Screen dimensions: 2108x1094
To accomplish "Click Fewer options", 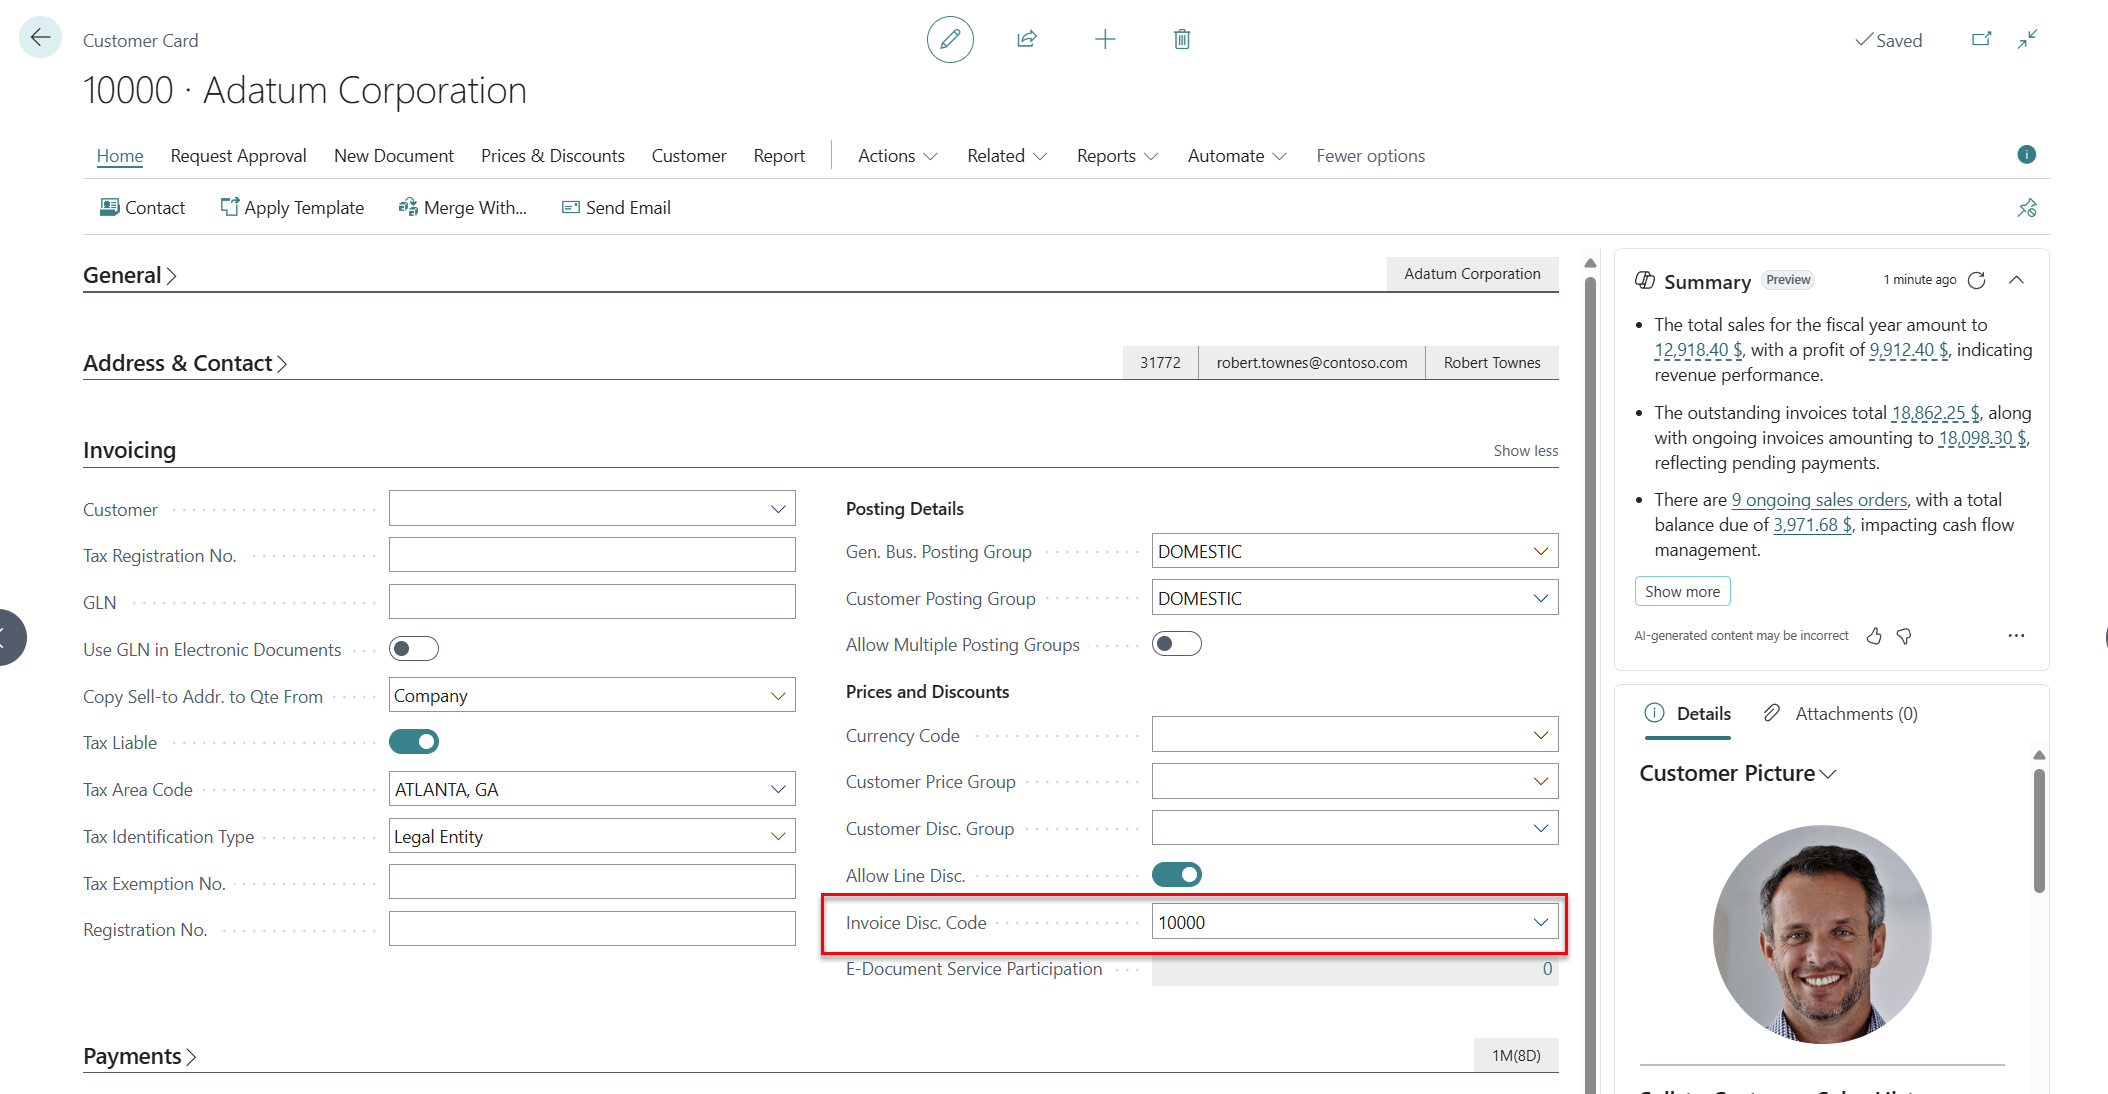I will coord(1371,156).
